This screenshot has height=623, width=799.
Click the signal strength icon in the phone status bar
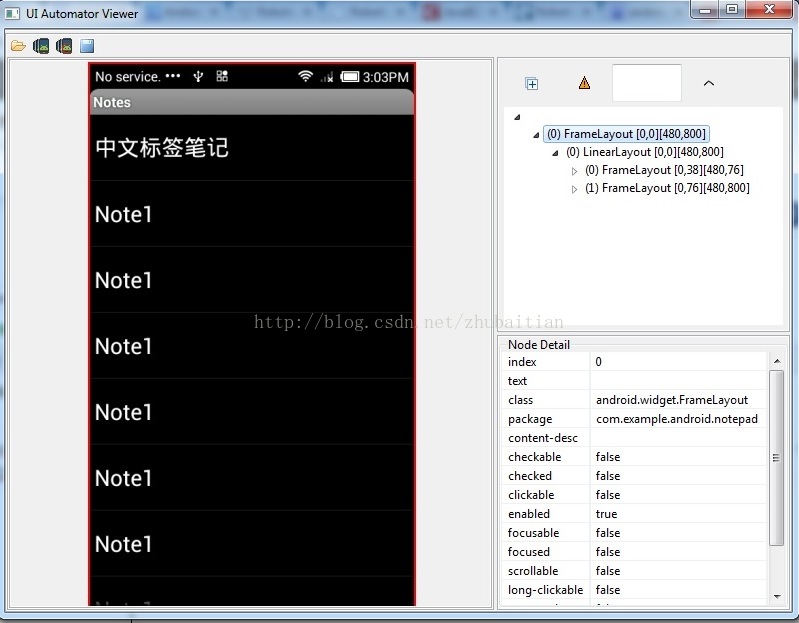327,77
